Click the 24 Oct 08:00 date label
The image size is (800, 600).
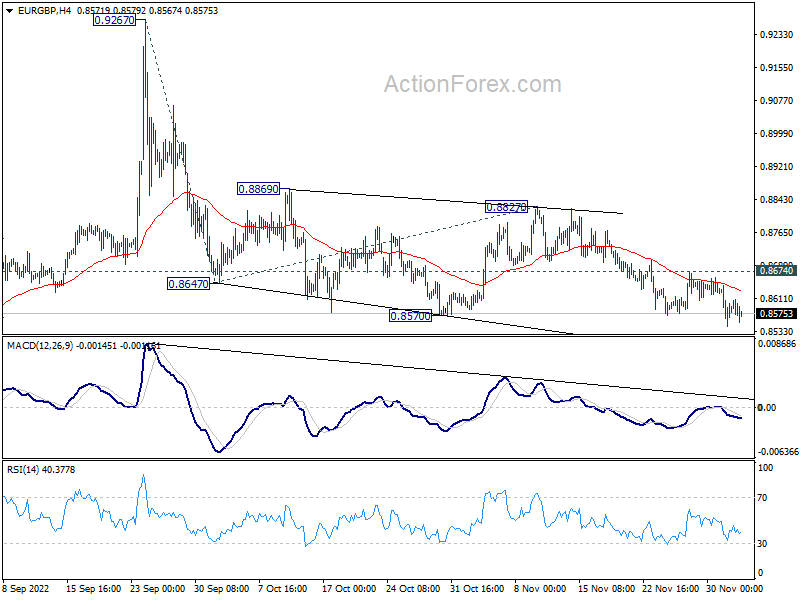(x=413, y=589)
